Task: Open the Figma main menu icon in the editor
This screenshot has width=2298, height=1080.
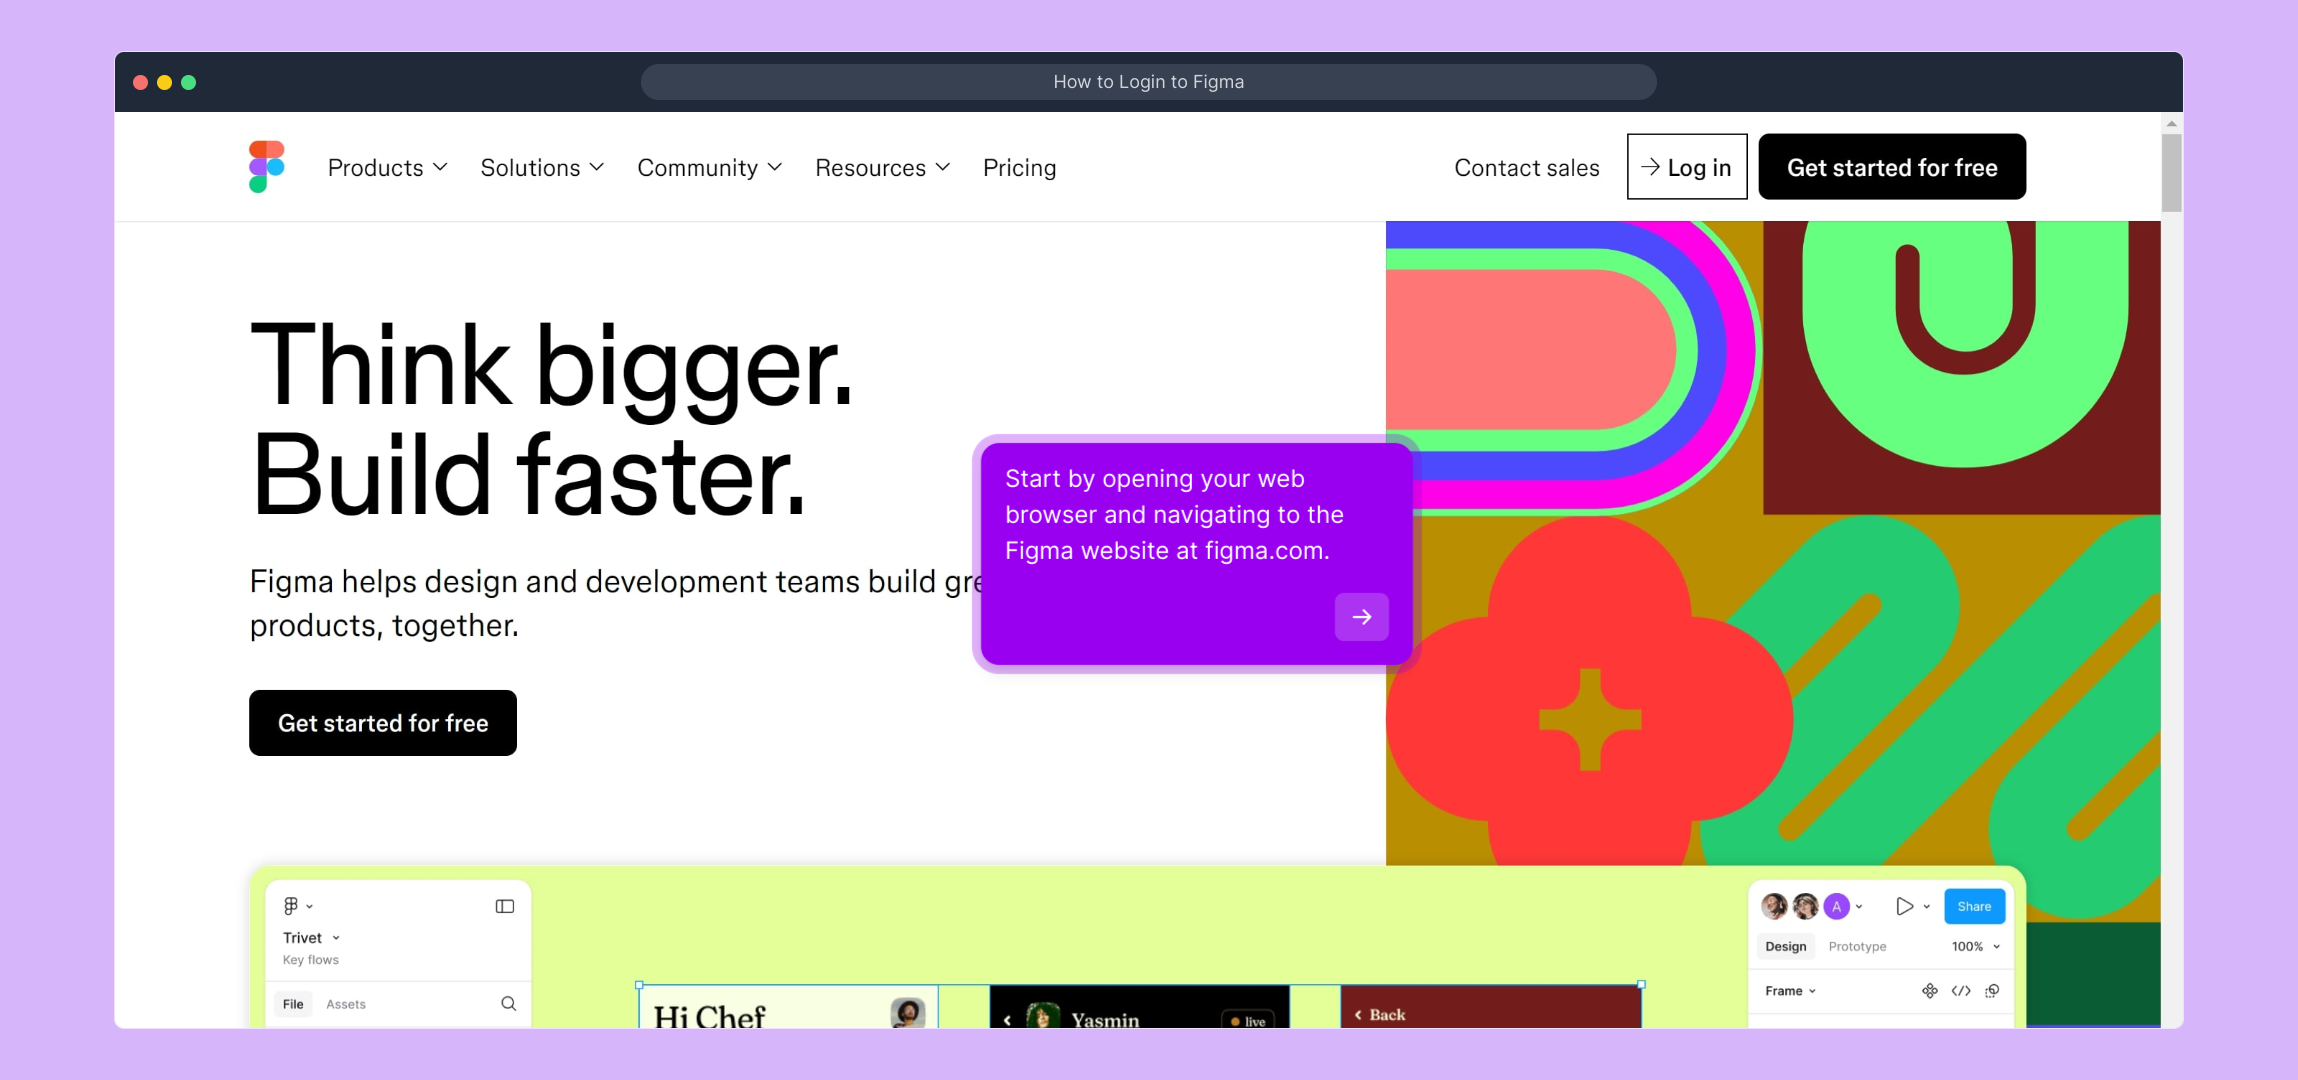Action: coord(292,906)
